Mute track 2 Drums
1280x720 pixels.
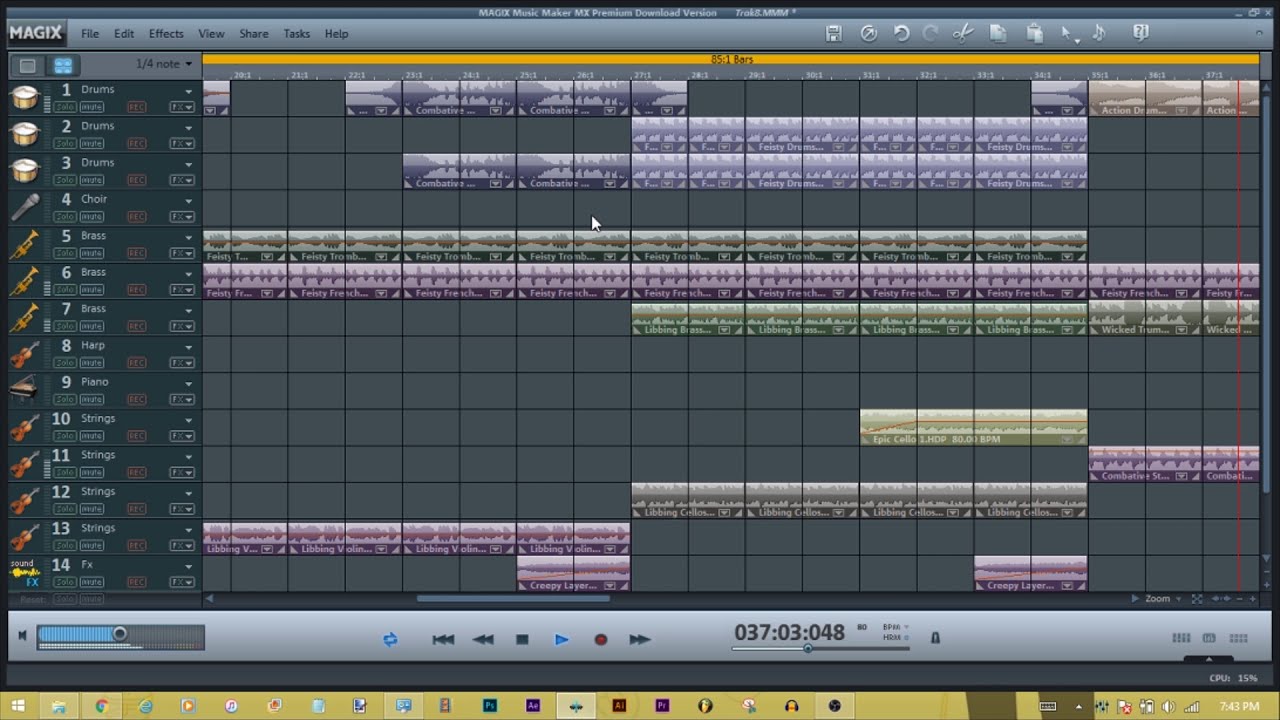tap(92, 143)
